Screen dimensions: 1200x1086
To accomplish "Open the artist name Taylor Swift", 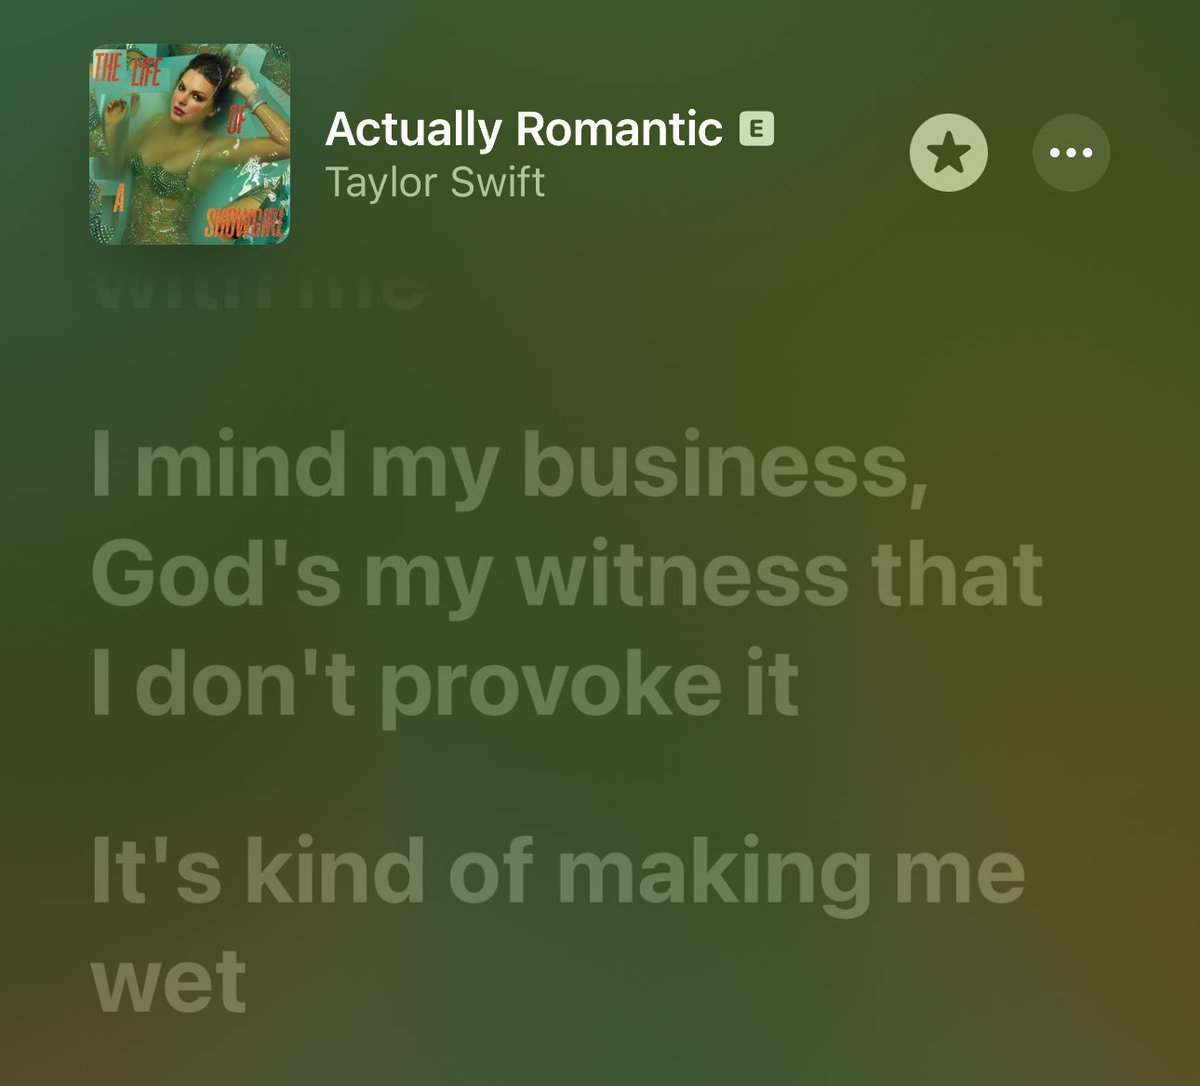I will (435, 183).
